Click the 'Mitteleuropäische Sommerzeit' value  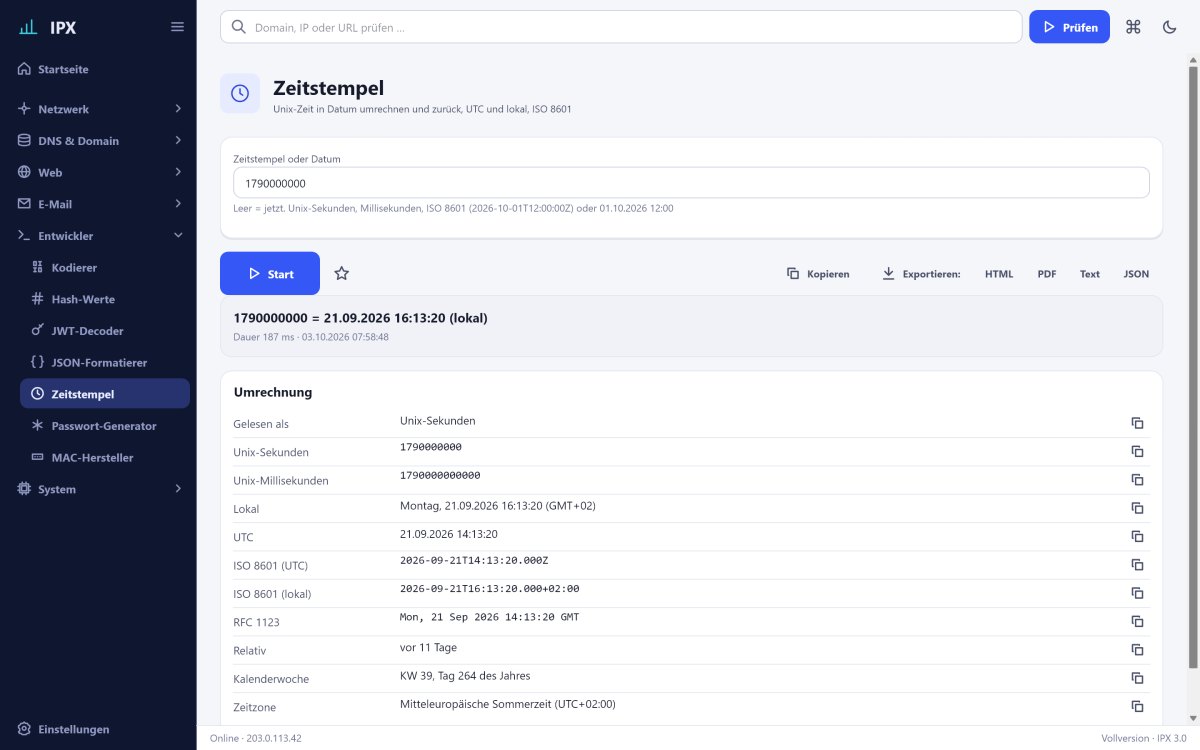click(x=508, y=704)
